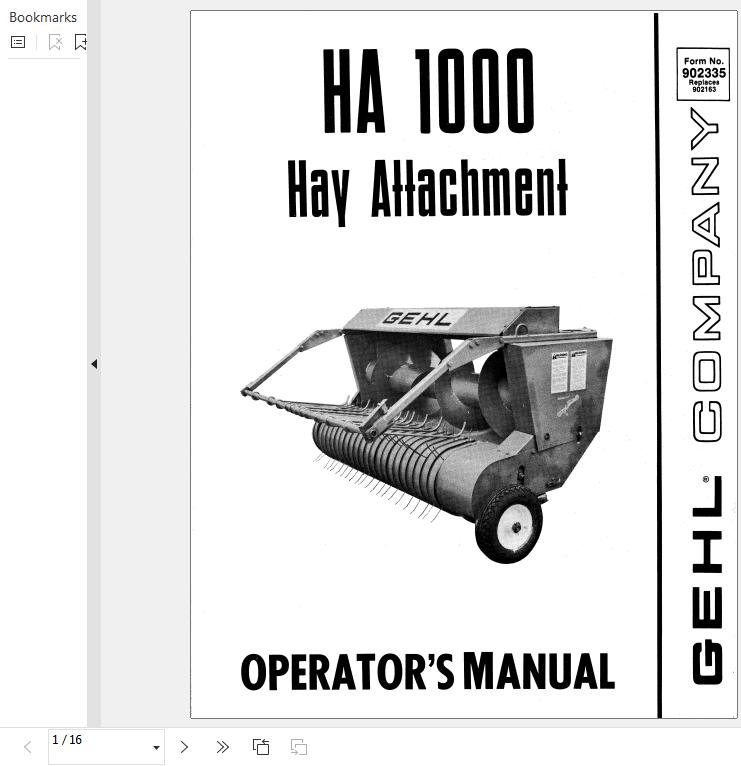Add a new bookmark with plus icon
This screenshot has height=766, width=741.
(81, 42)
